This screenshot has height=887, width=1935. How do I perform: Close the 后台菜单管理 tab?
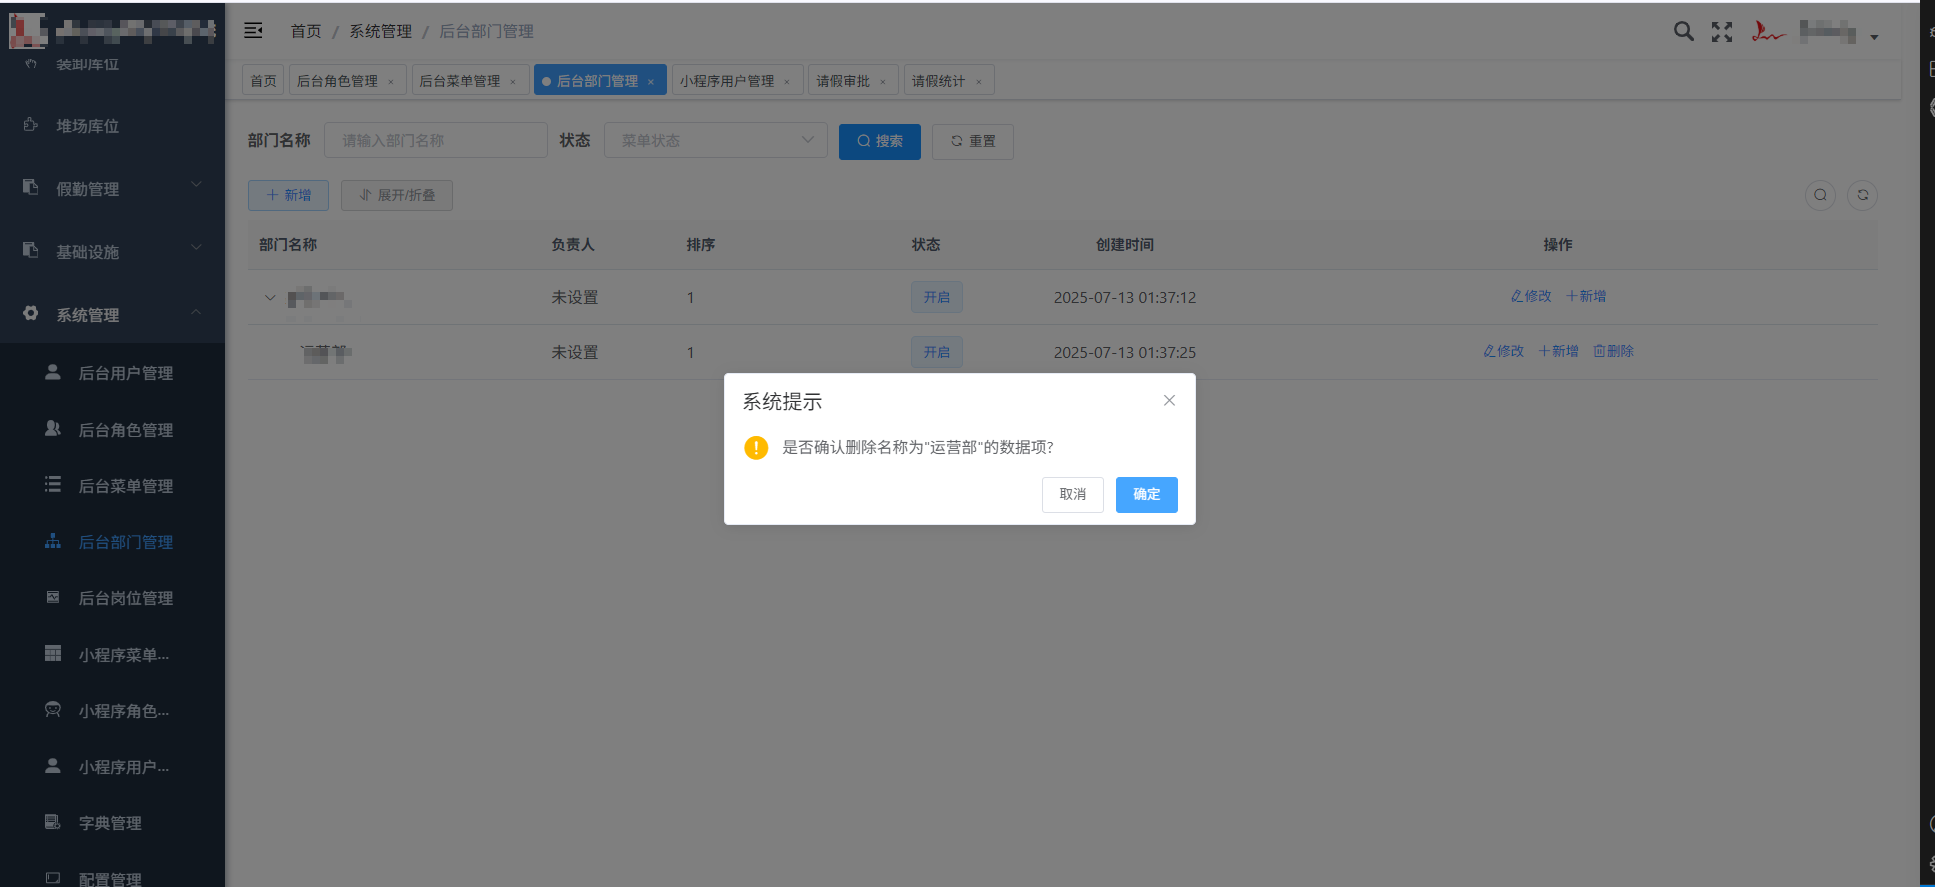tap(513, 82)
